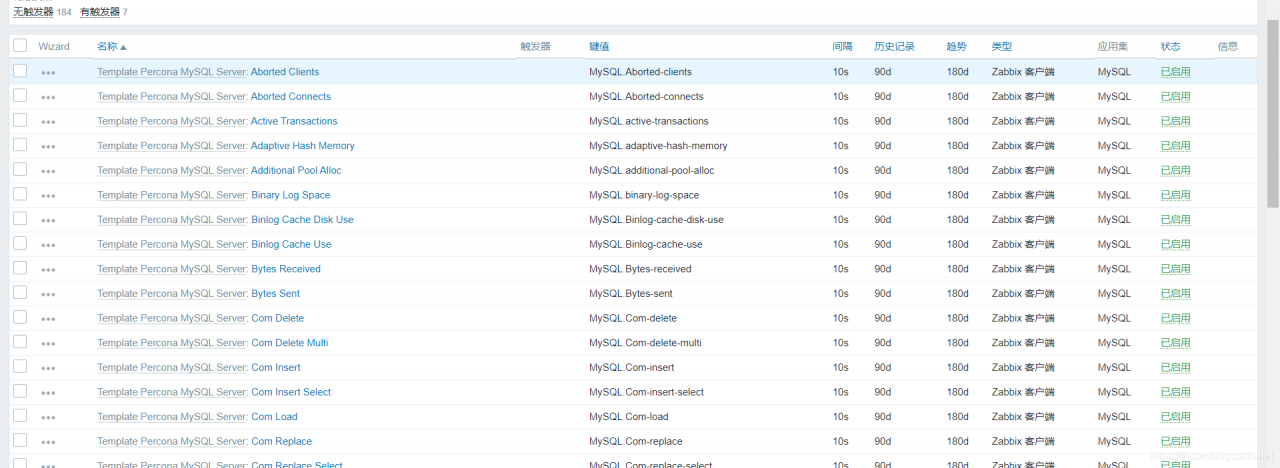Open wizard menu for Bytes Sent row
The width and height of the screenshot is (1280, 468).
coord(48,294)
